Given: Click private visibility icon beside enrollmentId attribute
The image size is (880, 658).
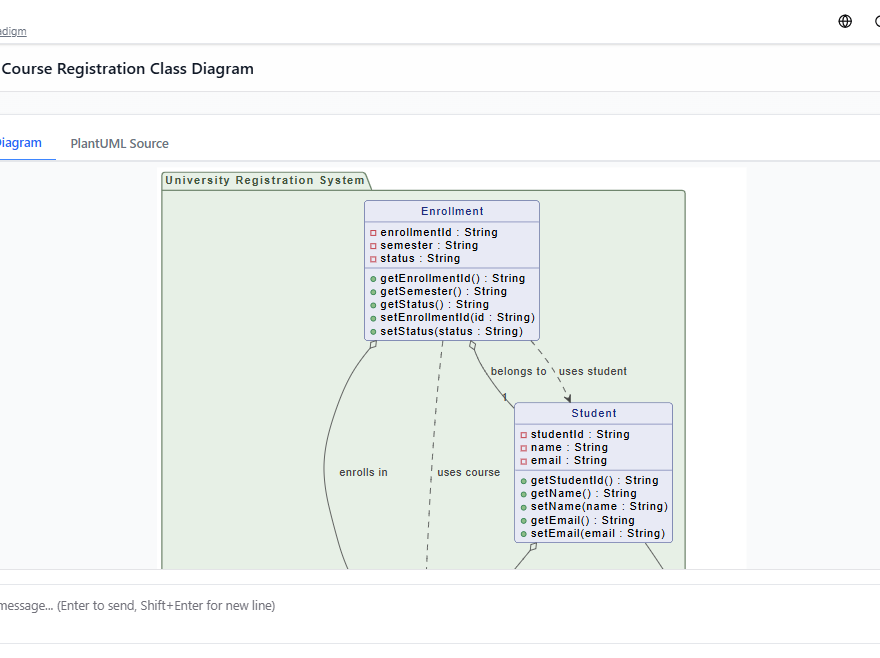Looking at the screenshot, I should point(374,232).
